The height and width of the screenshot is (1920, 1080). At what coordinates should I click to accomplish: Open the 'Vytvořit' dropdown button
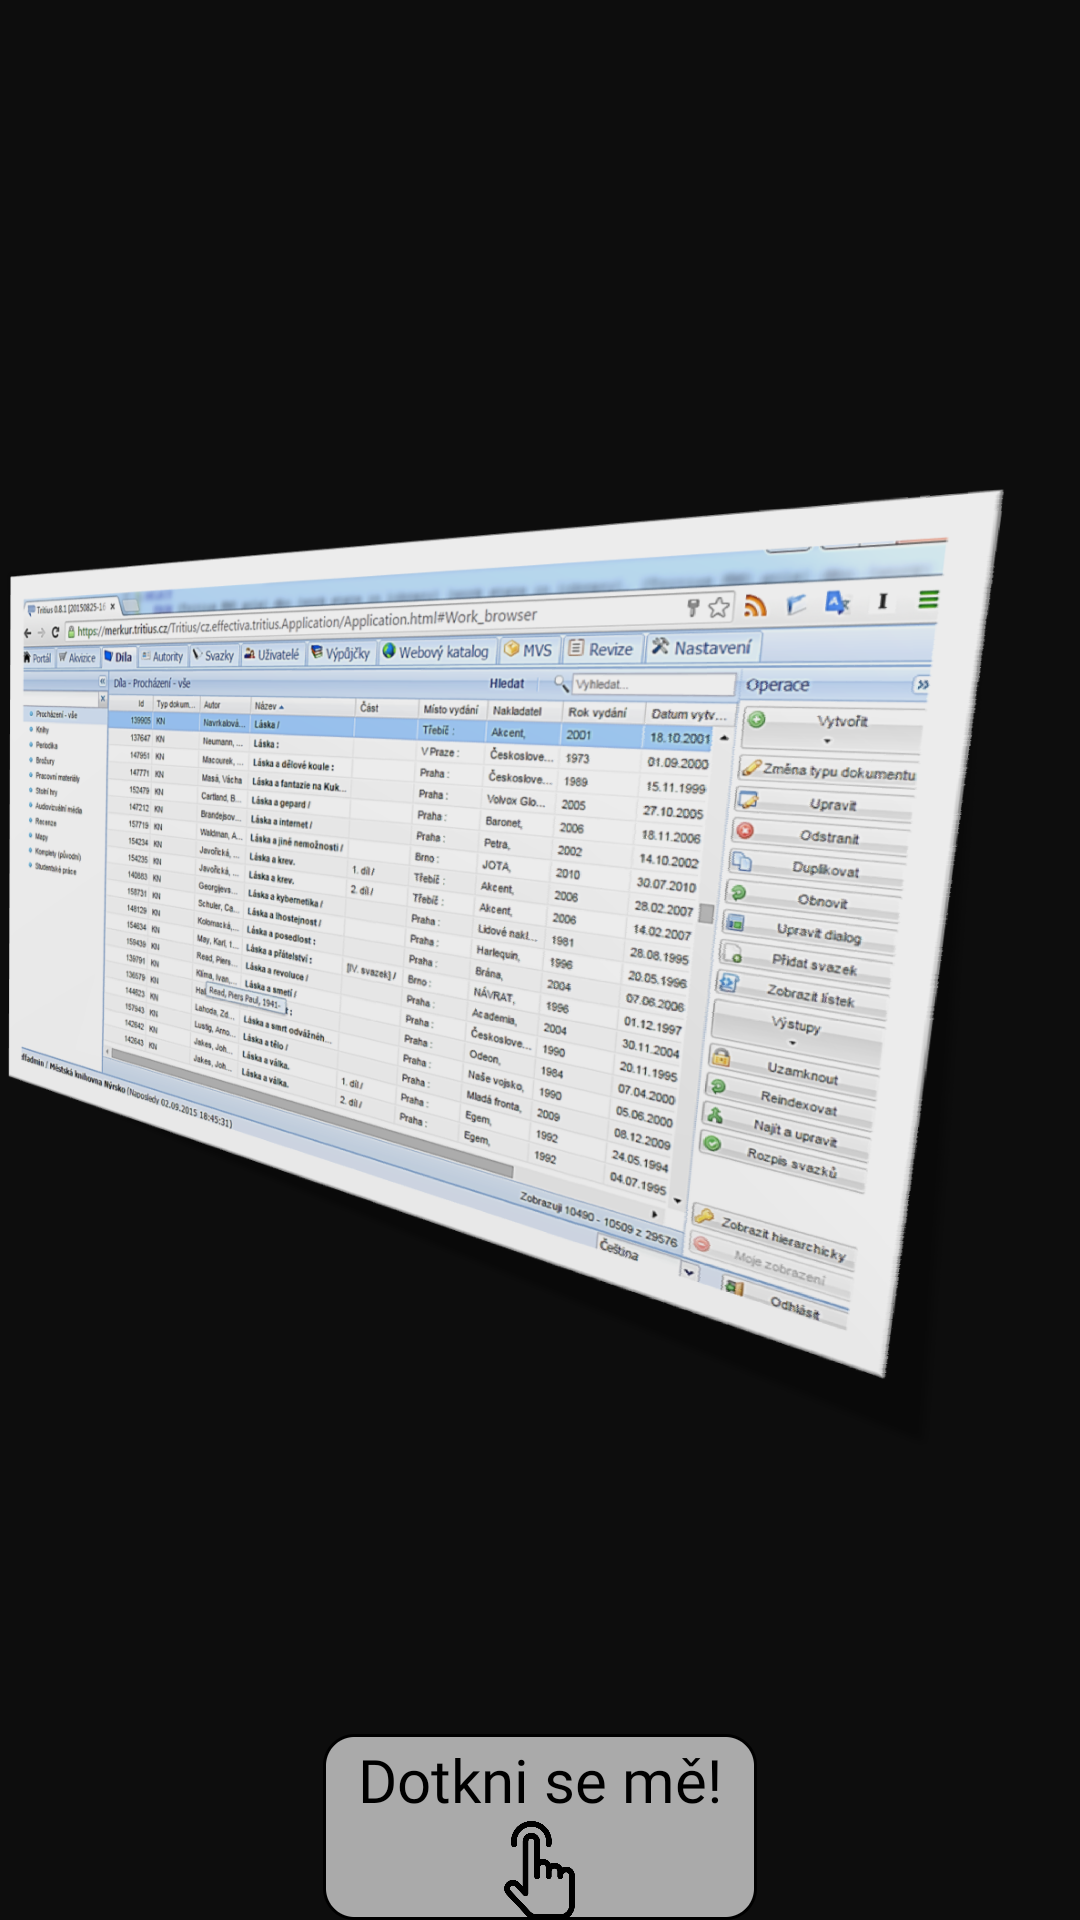tap(832, 730)
